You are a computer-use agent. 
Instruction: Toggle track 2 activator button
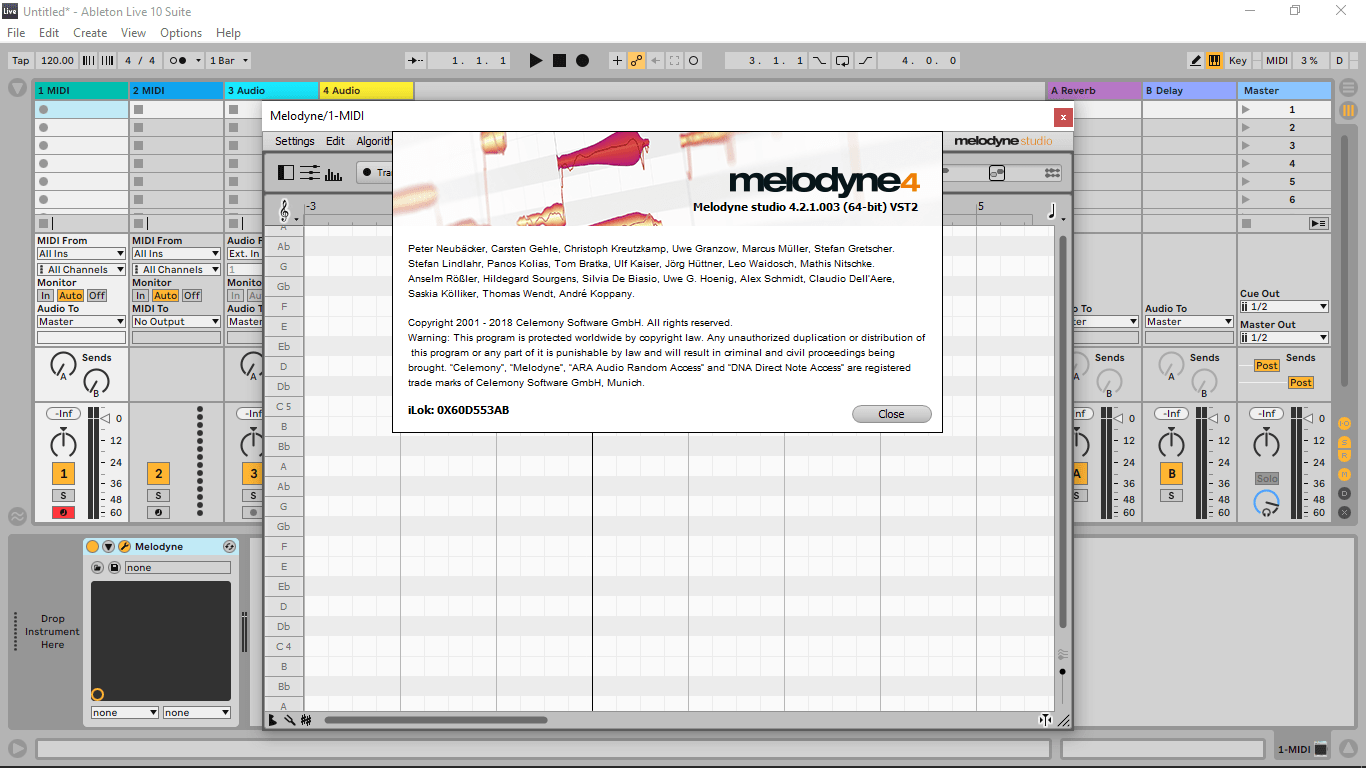[x=158, y=474]
